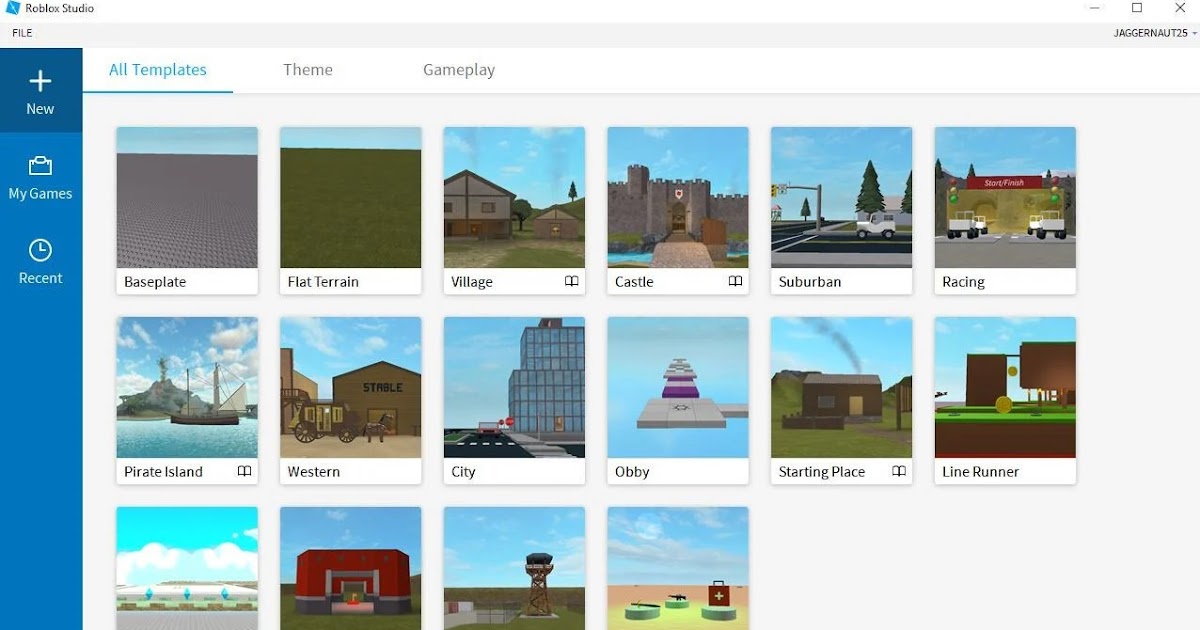Select the Flat Terrain template thumbnail
This screenshot has width=1200, height=630.
click(x=351, y=197)
